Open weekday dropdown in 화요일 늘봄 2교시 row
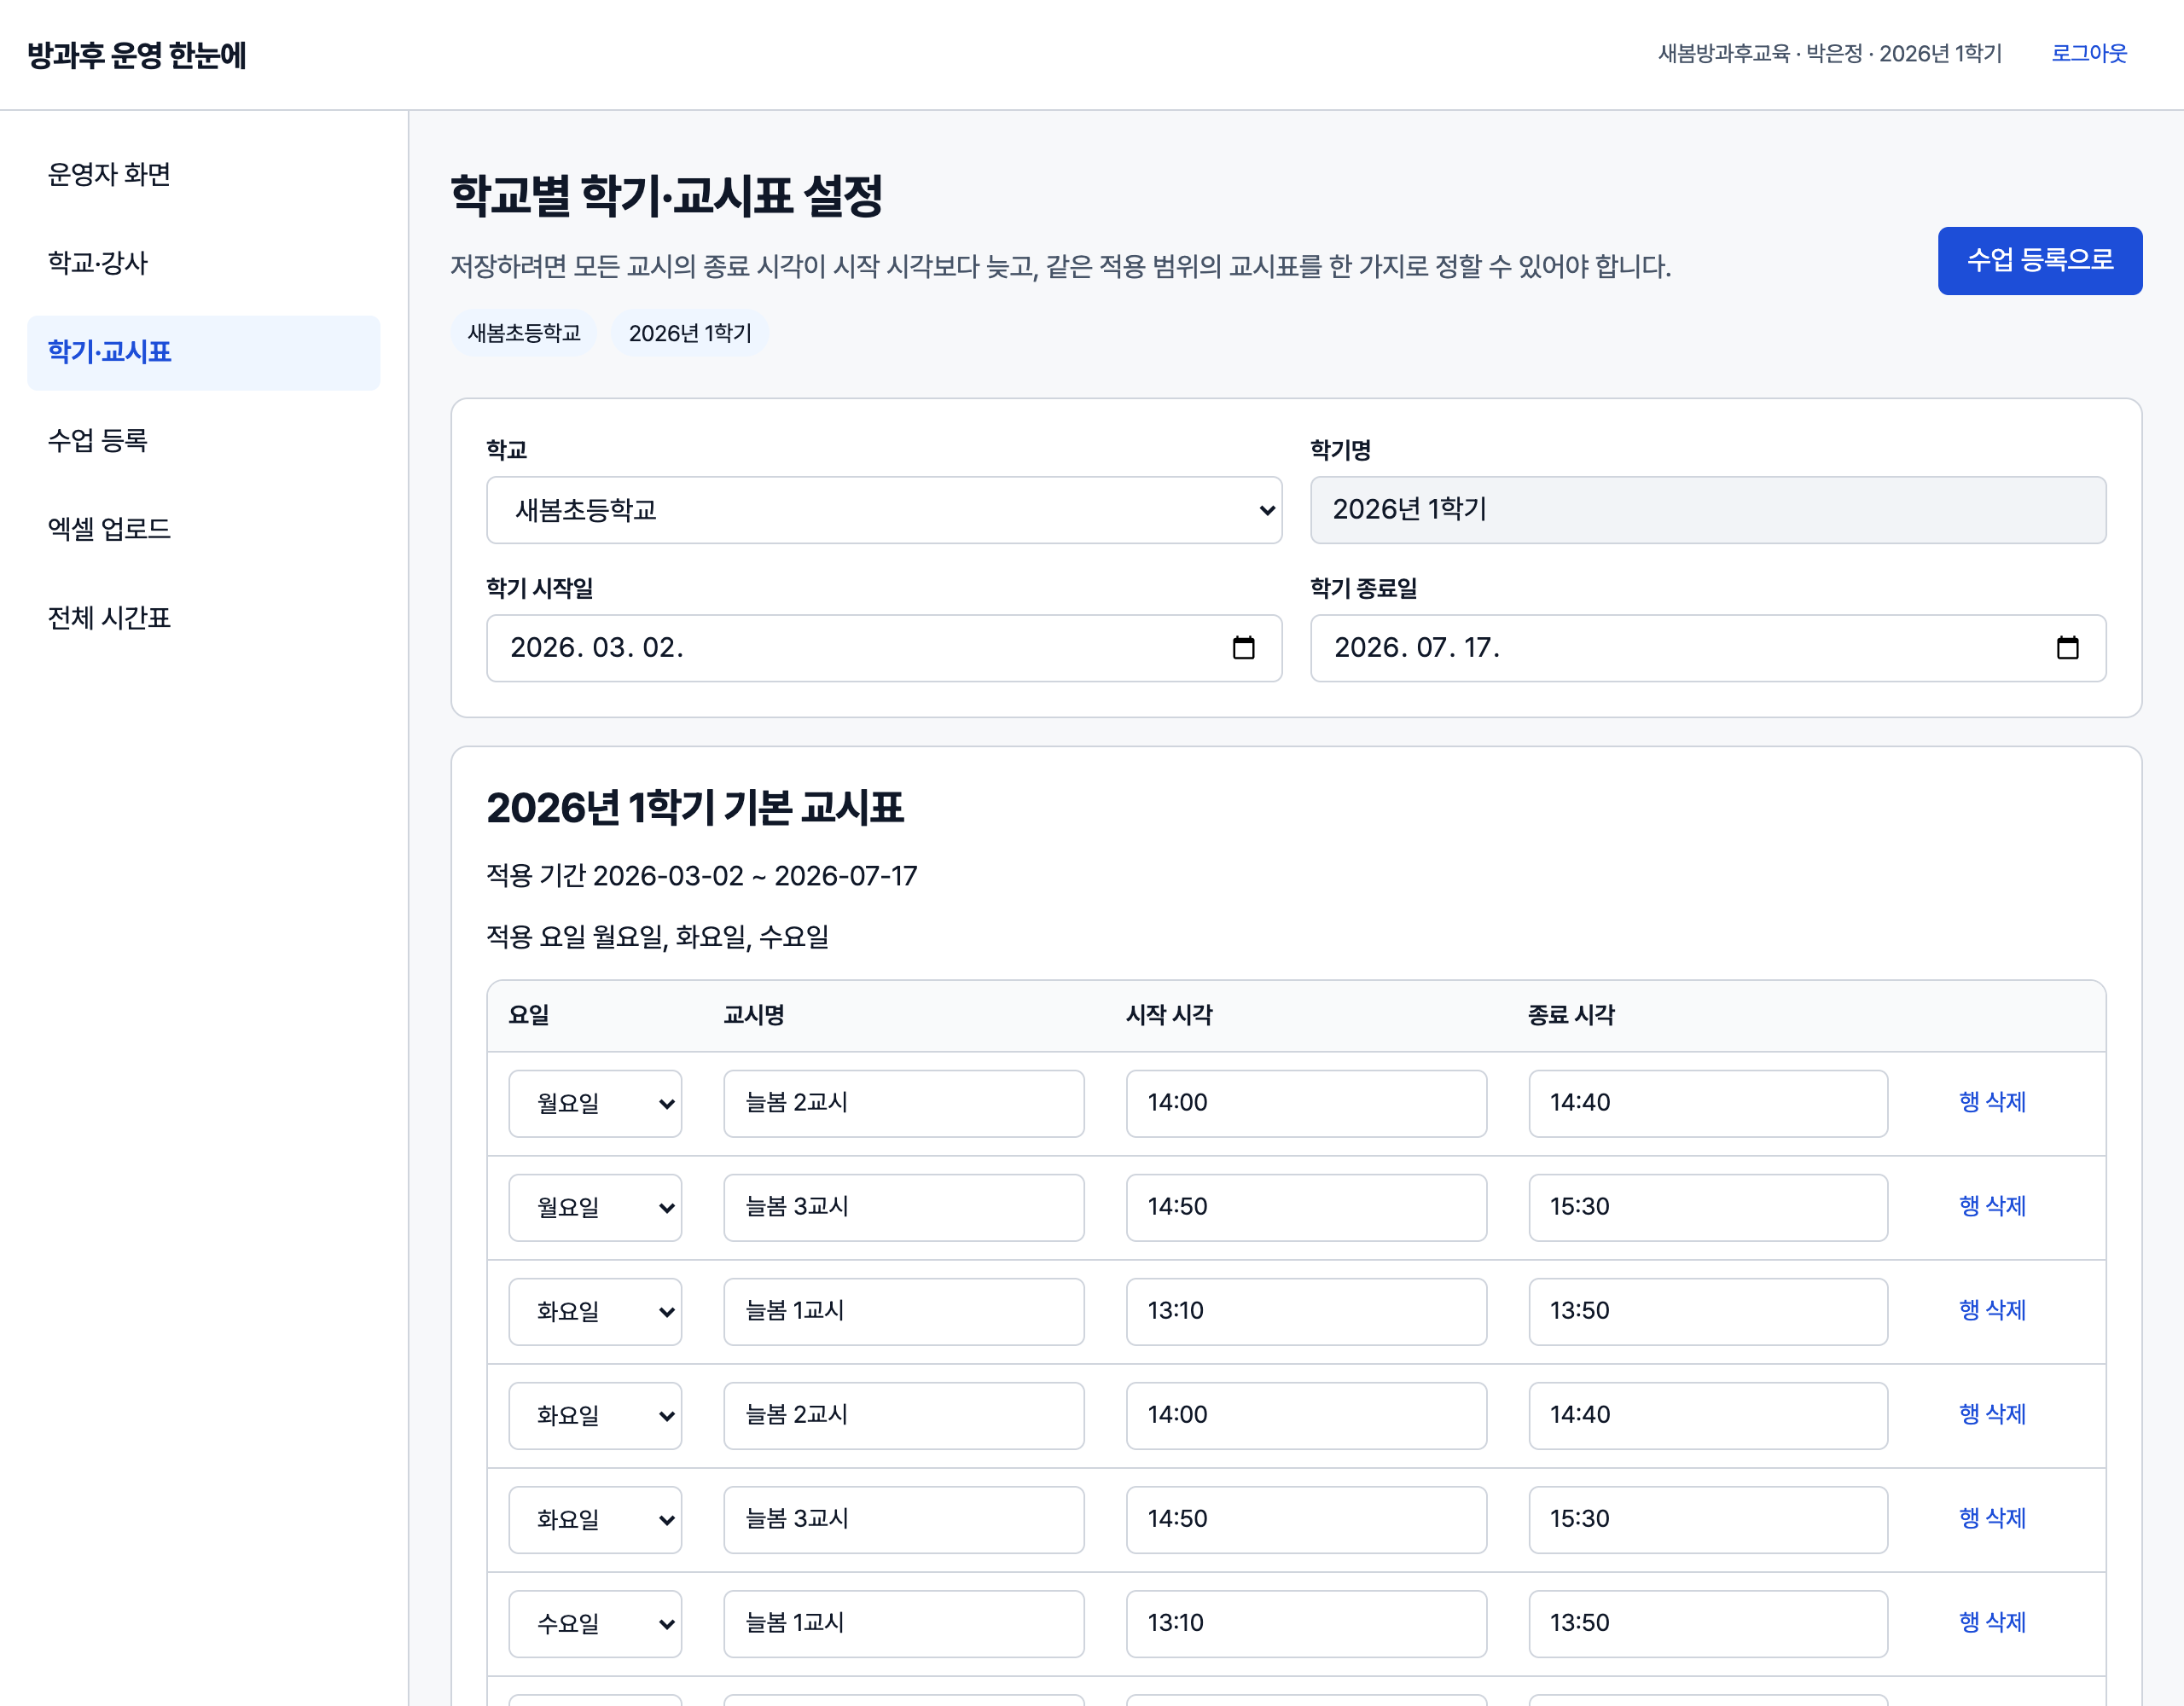This screenshot has width=2184, height=1706. [595, 1416]
